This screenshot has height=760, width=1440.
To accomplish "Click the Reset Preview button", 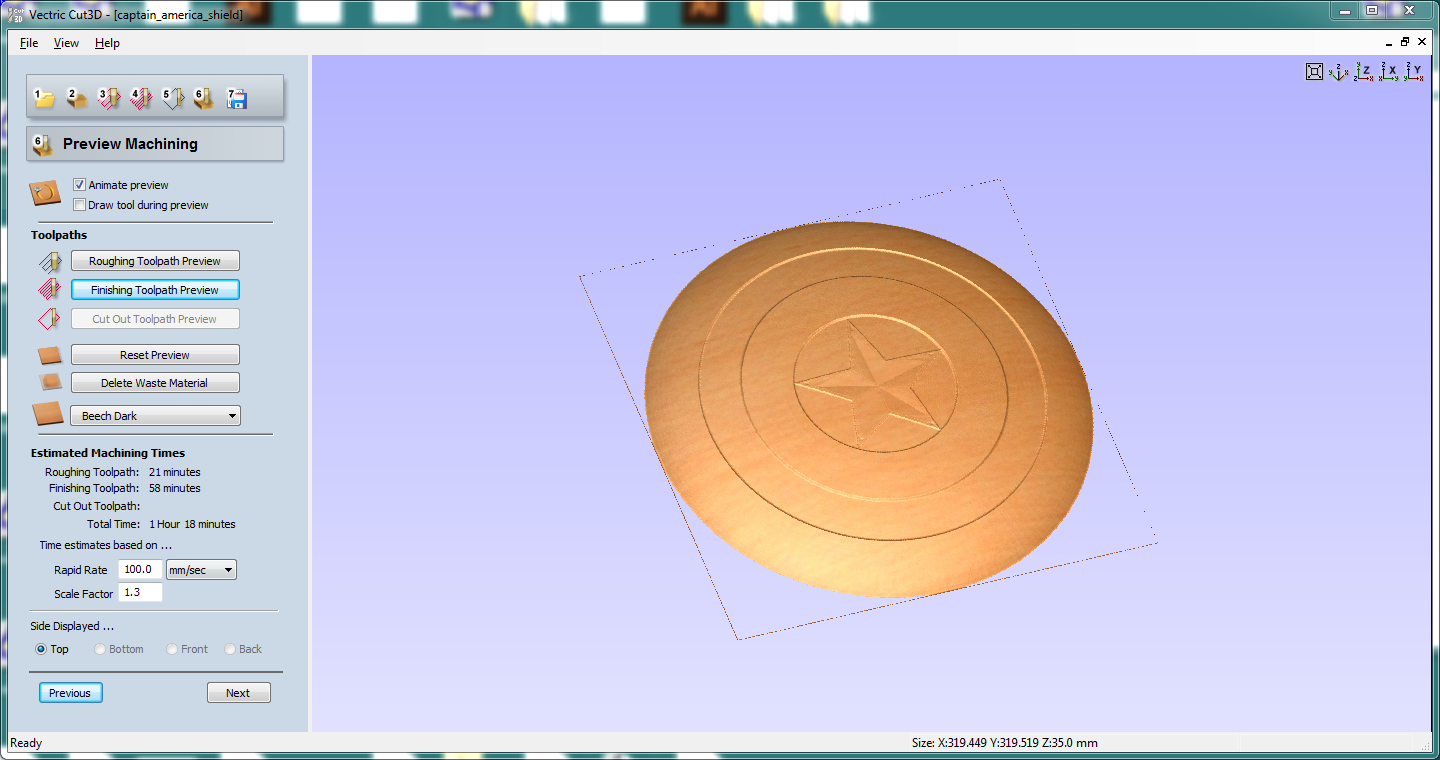I will click(x=155, y=355).
